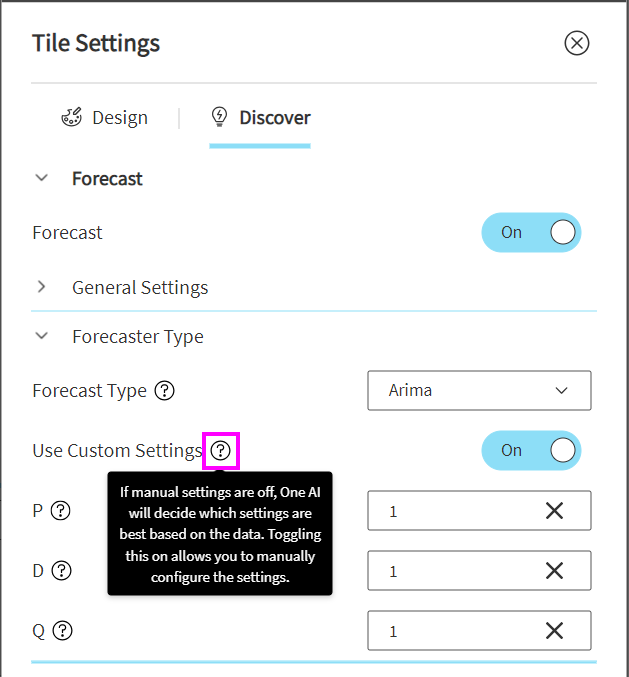Click the Use Custom Settings help icon
Screen dimensions: 629x677
220,451
